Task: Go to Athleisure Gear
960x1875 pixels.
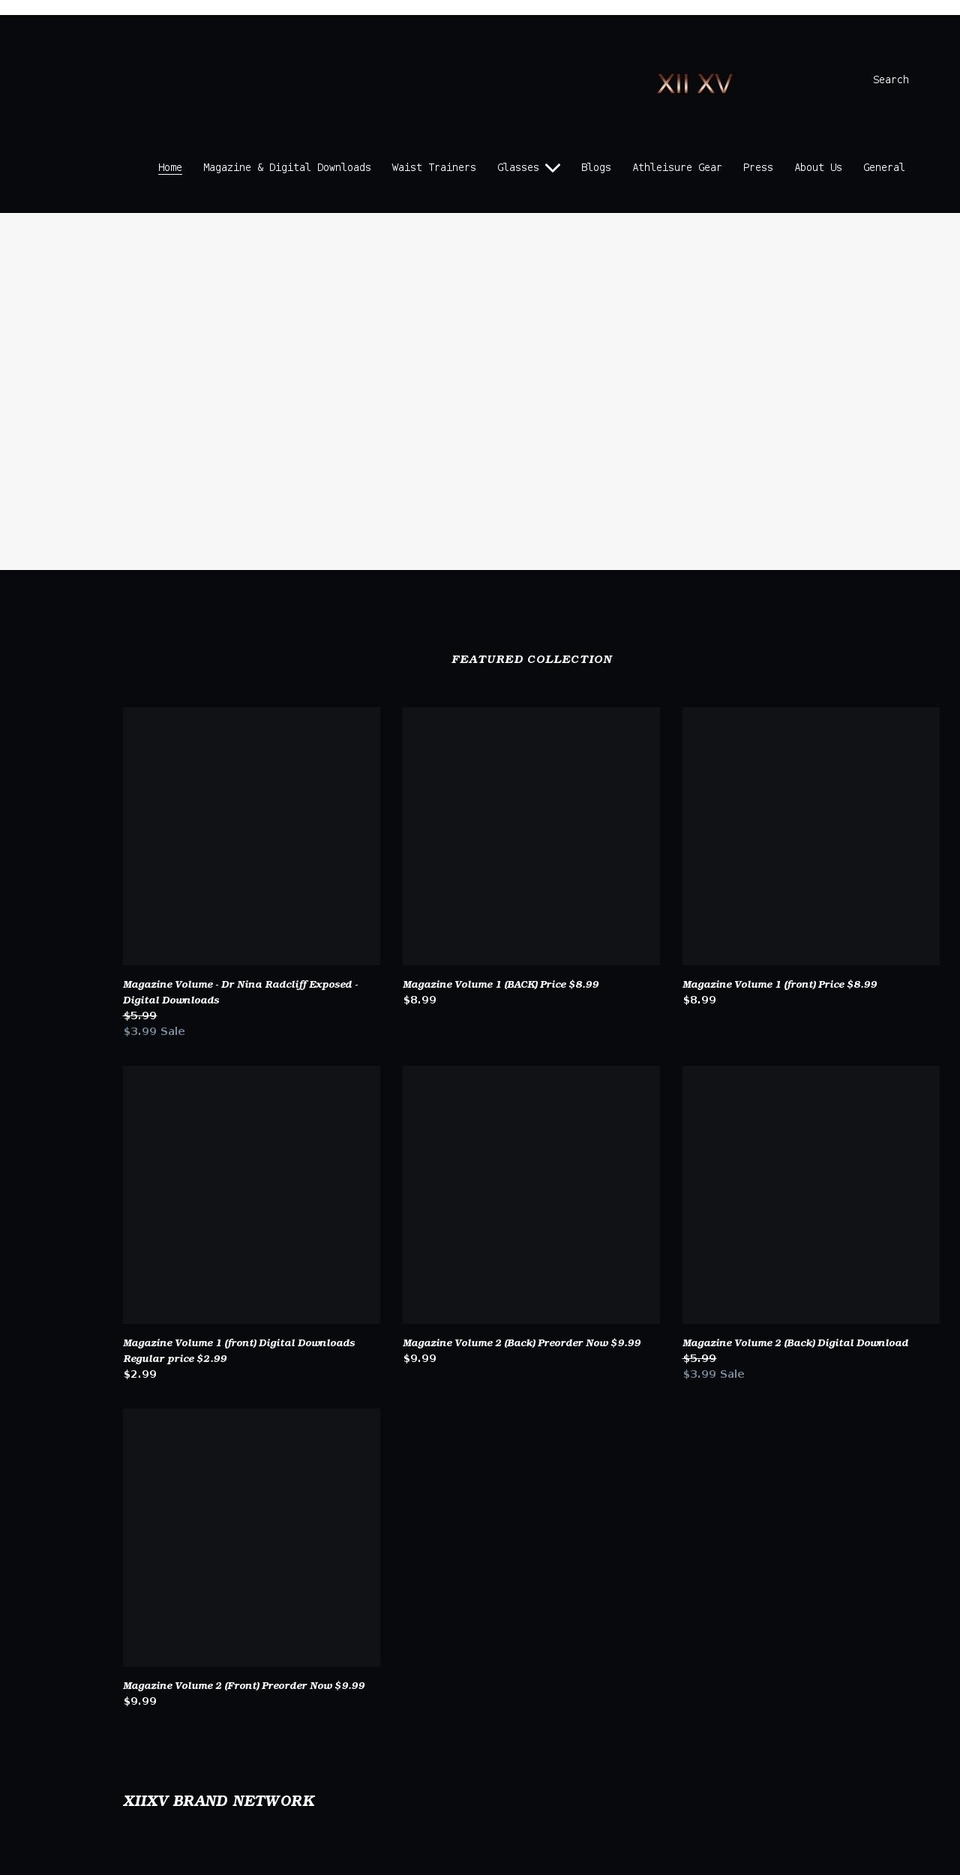Action: (677, 168)
